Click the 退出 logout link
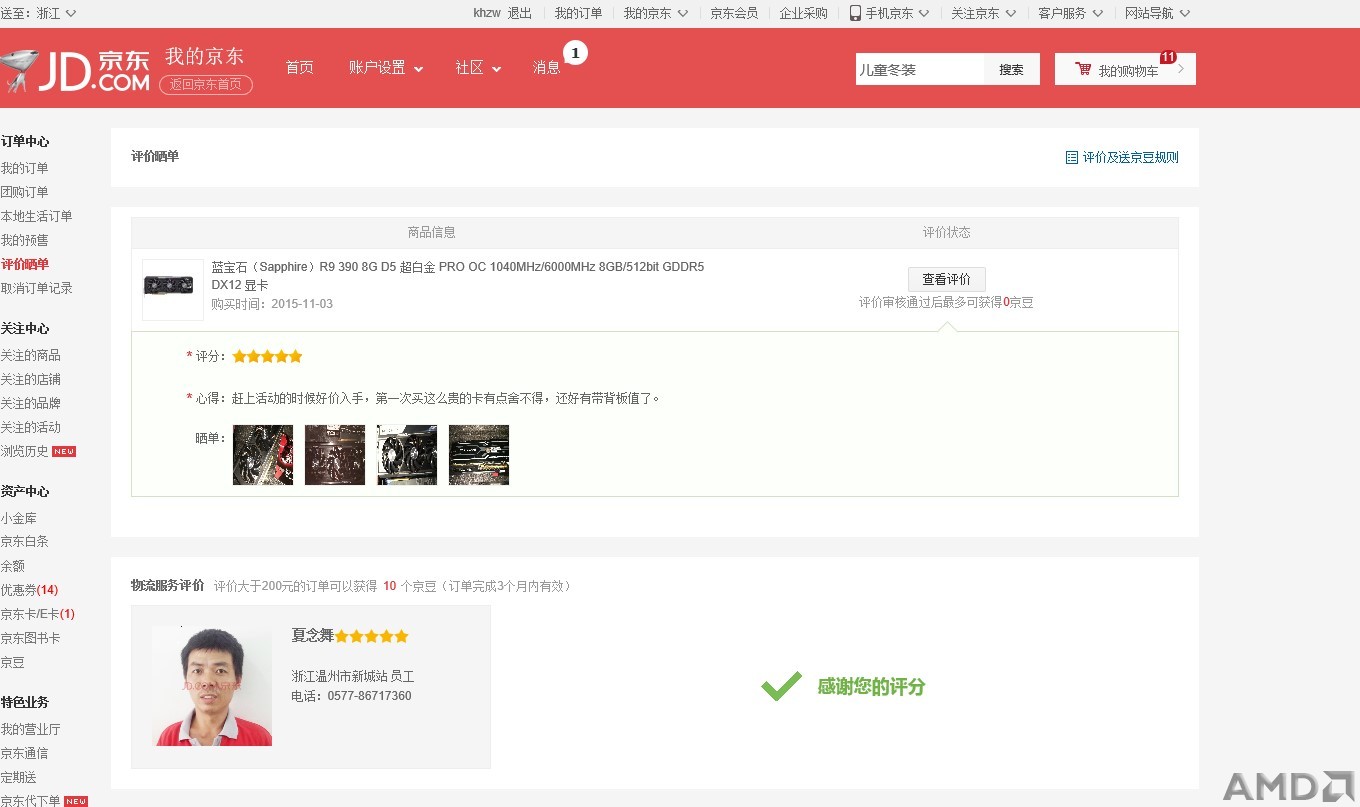 [x=520, y=13]
